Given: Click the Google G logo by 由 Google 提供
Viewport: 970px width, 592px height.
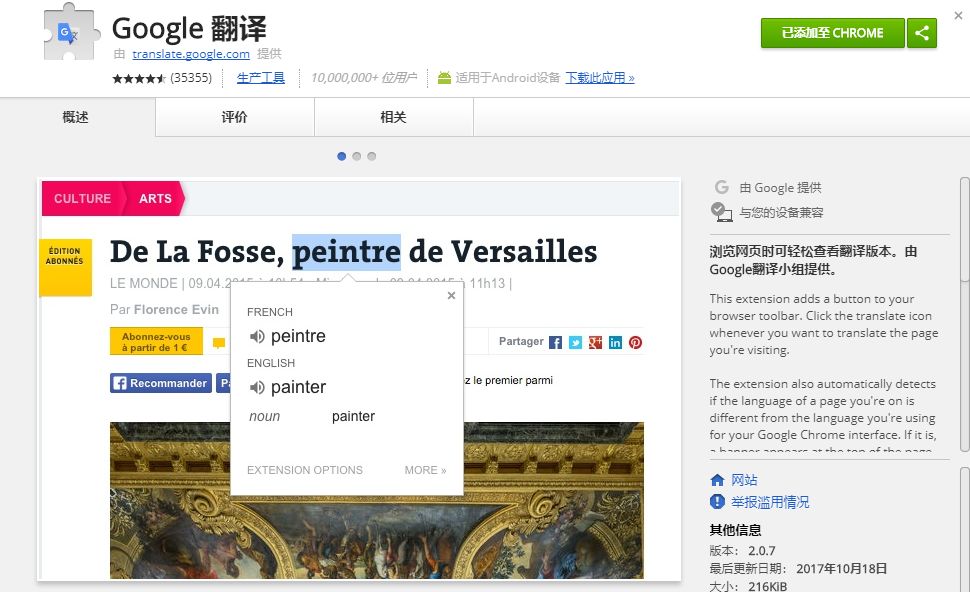Looking at the screenshot, I should 721,187.
